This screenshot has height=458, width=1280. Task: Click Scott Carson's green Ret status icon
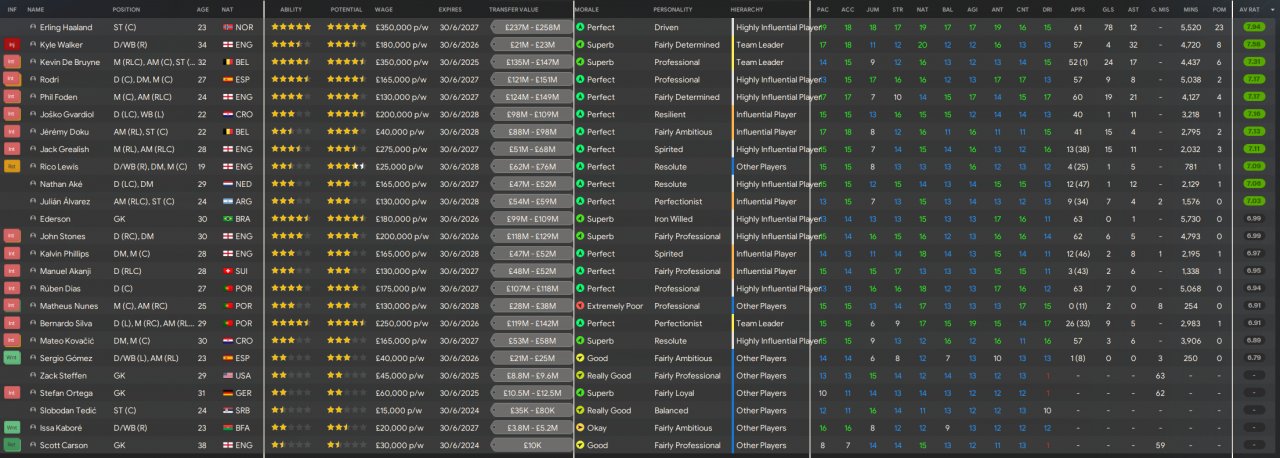[12, 445]
